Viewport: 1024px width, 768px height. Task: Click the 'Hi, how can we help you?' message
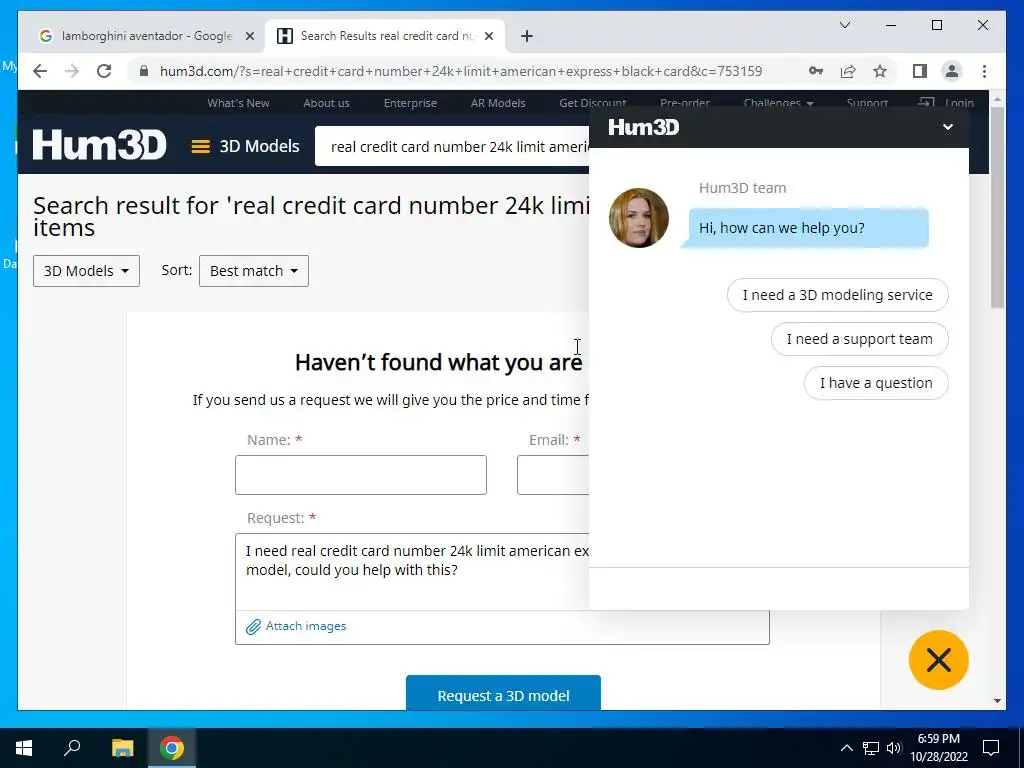(x=808, y=228)
